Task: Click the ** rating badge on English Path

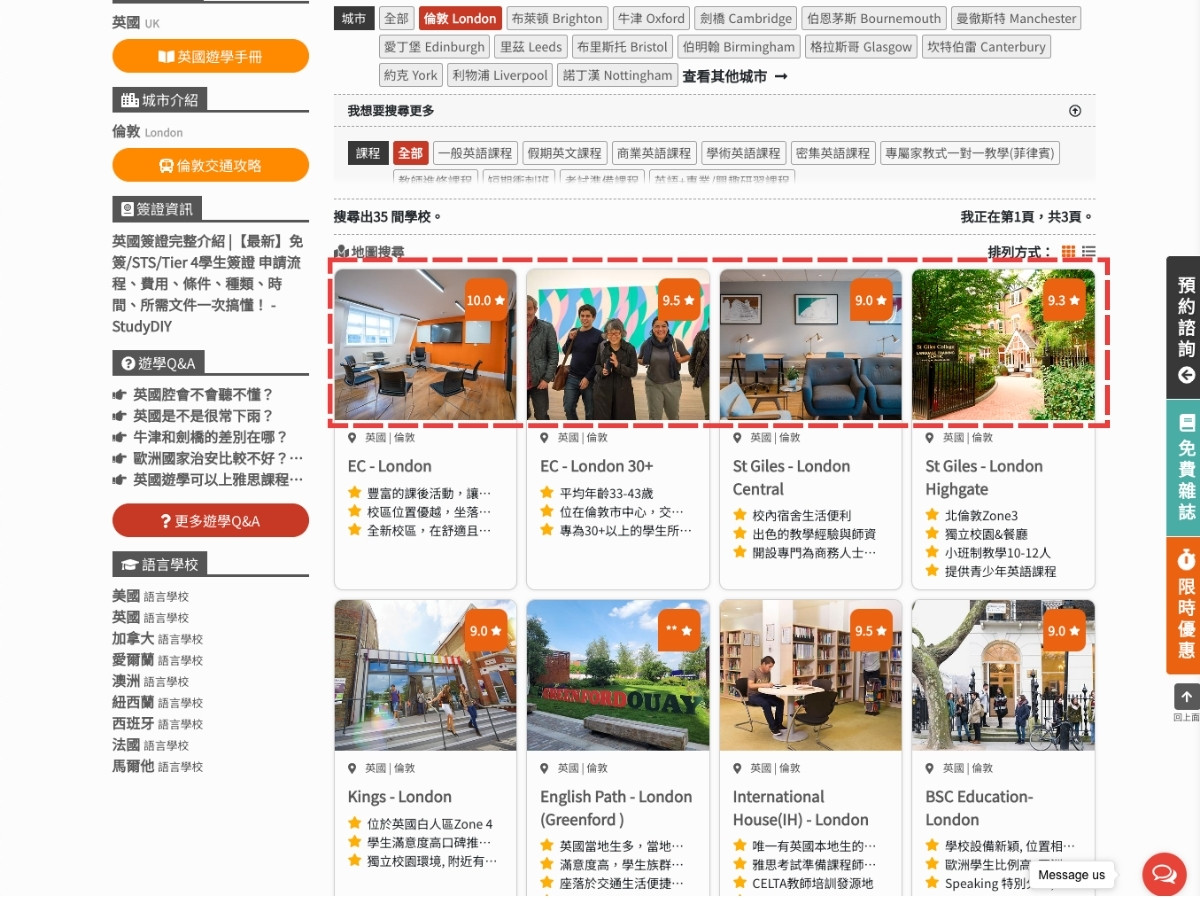Action: coord(678,631)
